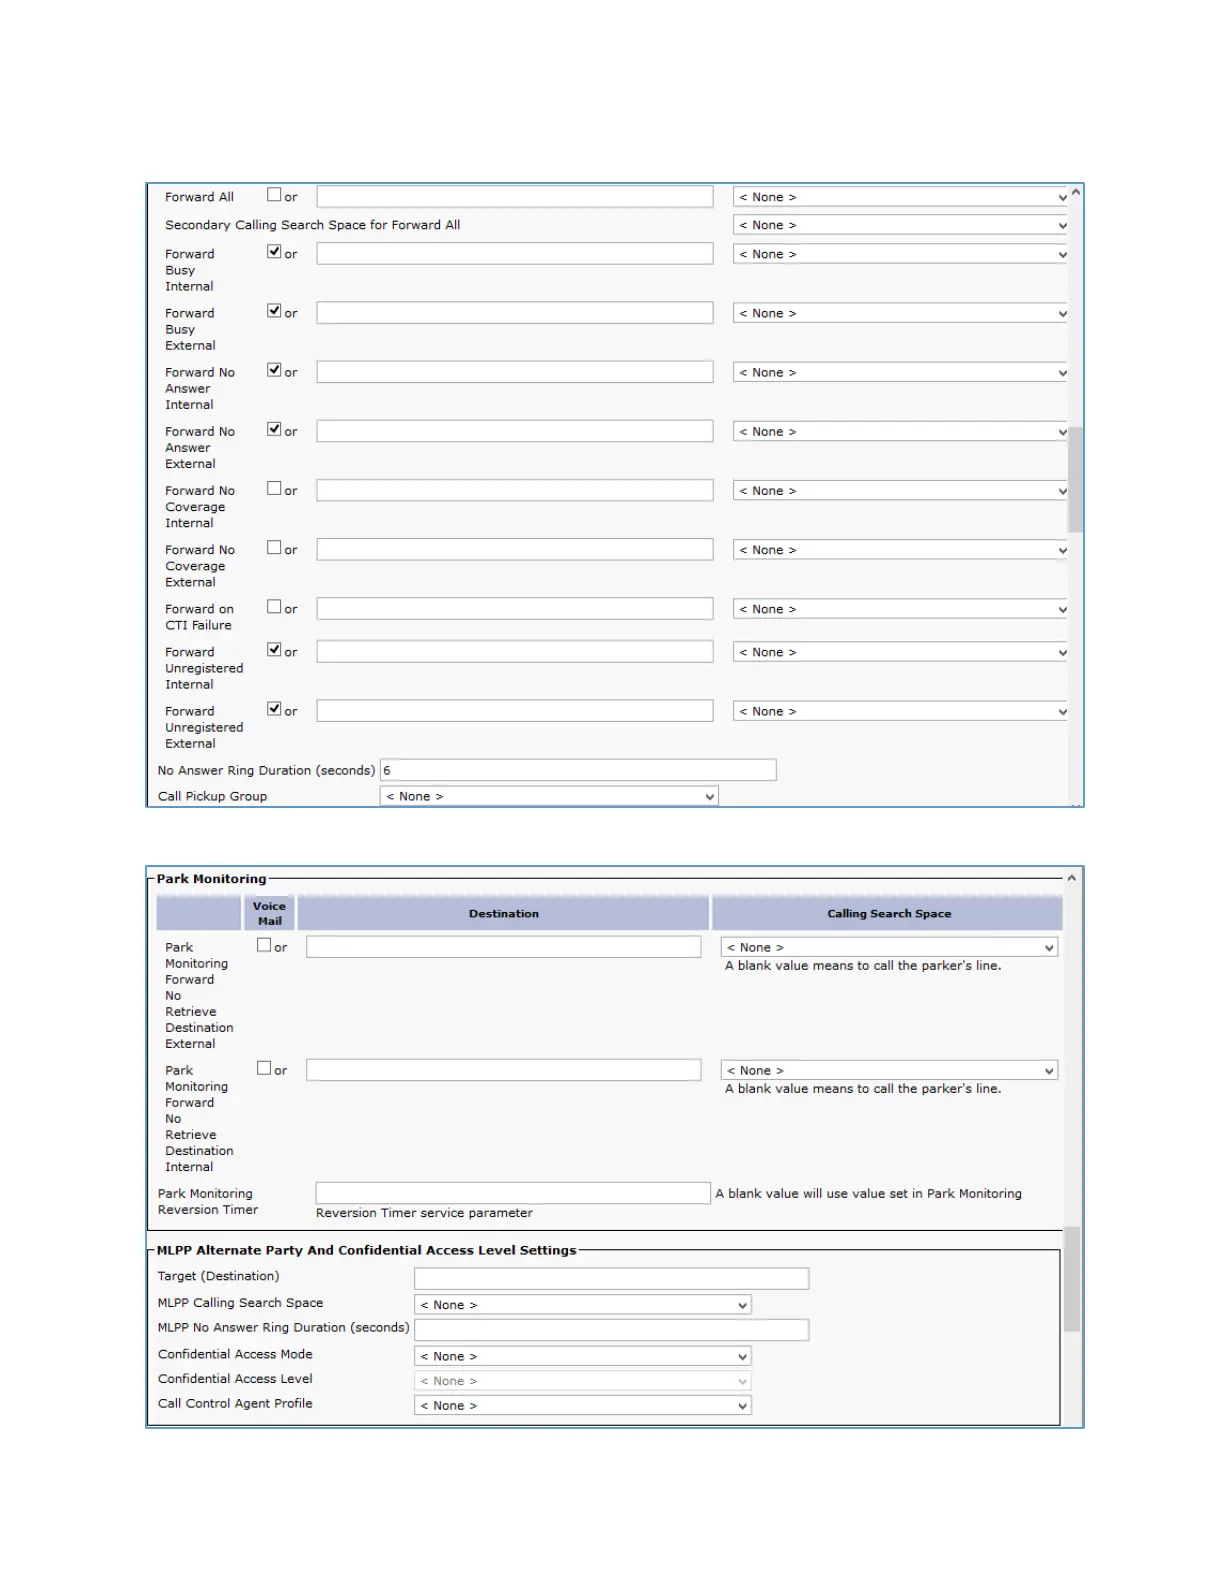Click the Voice Mail column header
Image resolution: width=1224 pixels, height=1584 pixels.
(x=269, y=914)
